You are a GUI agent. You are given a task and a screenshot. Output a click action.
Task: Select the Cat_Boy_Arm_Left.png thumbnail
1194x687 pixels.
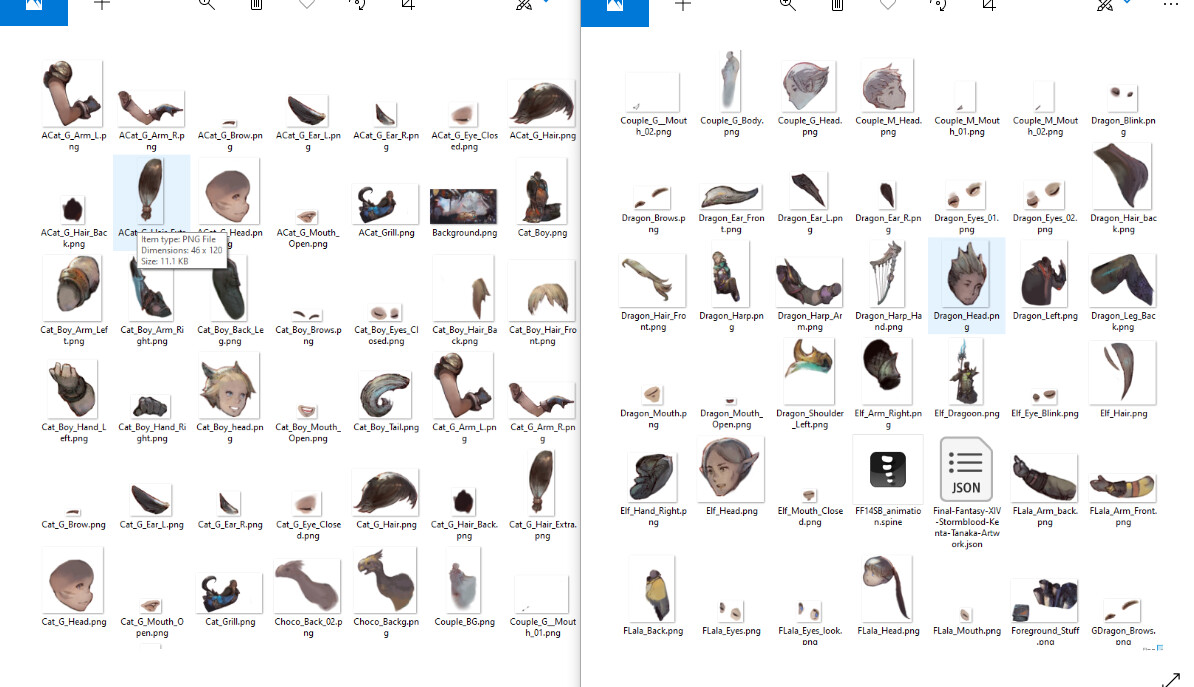click(x=73, y=289)
